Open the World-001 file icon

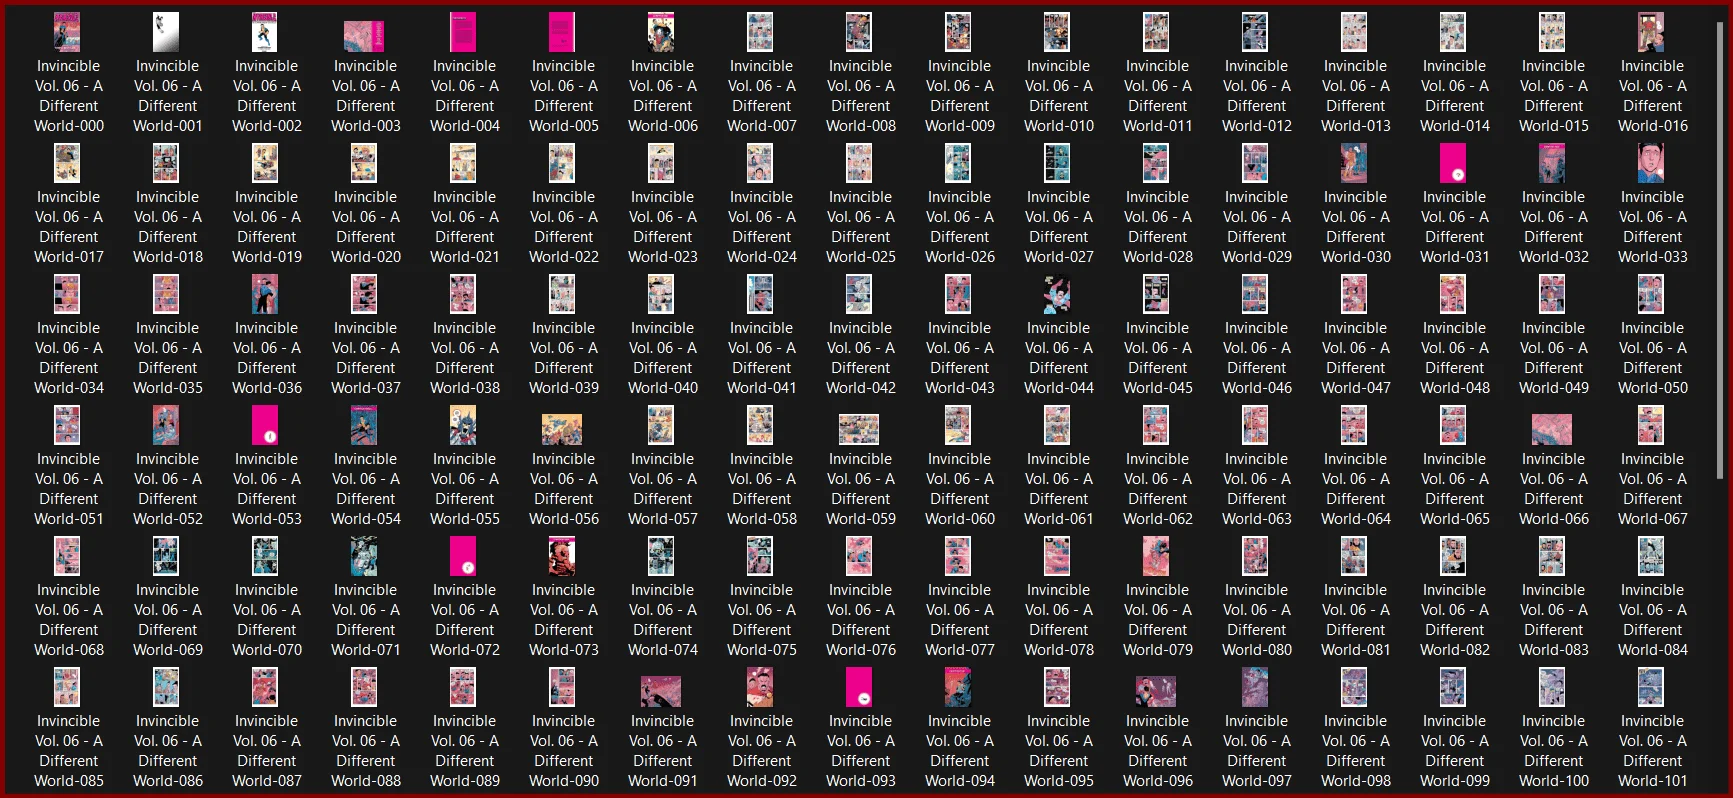click(x=166, y=32)
